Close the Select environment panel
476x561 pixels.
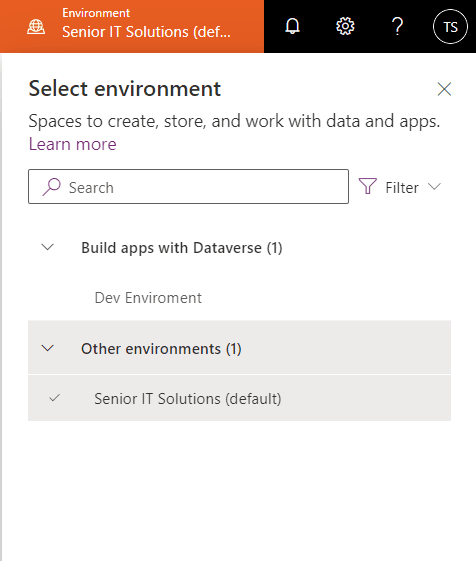[x=444, y=89]
